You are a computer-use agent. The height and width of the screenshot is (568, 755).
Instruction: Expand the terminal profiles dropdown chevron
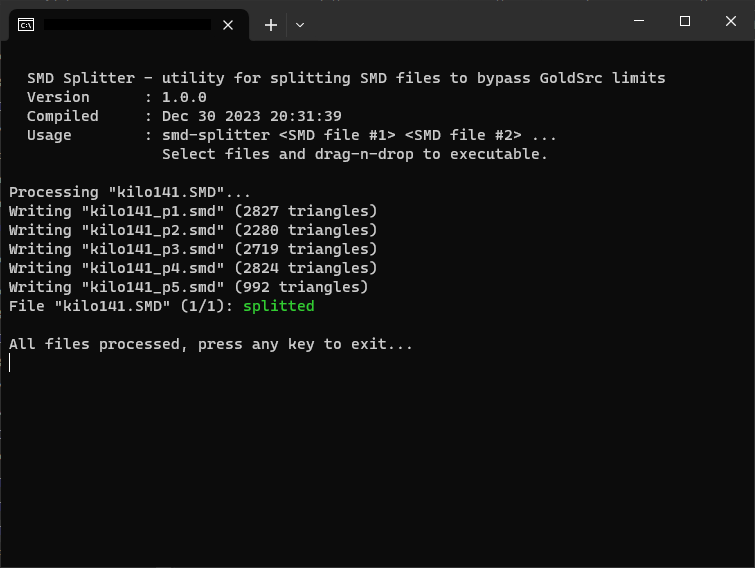tap(300, 25)
